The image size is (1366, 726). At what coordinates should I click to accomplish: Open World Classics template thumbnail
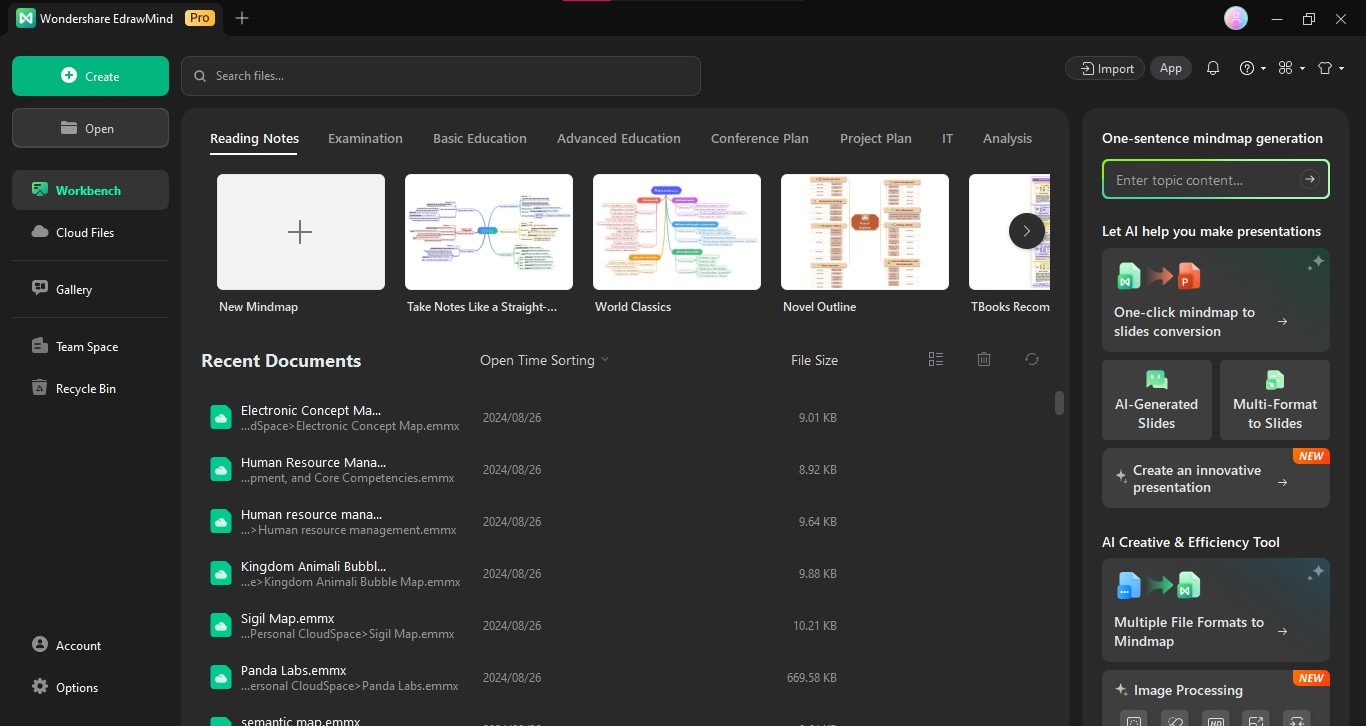(677, 232)
